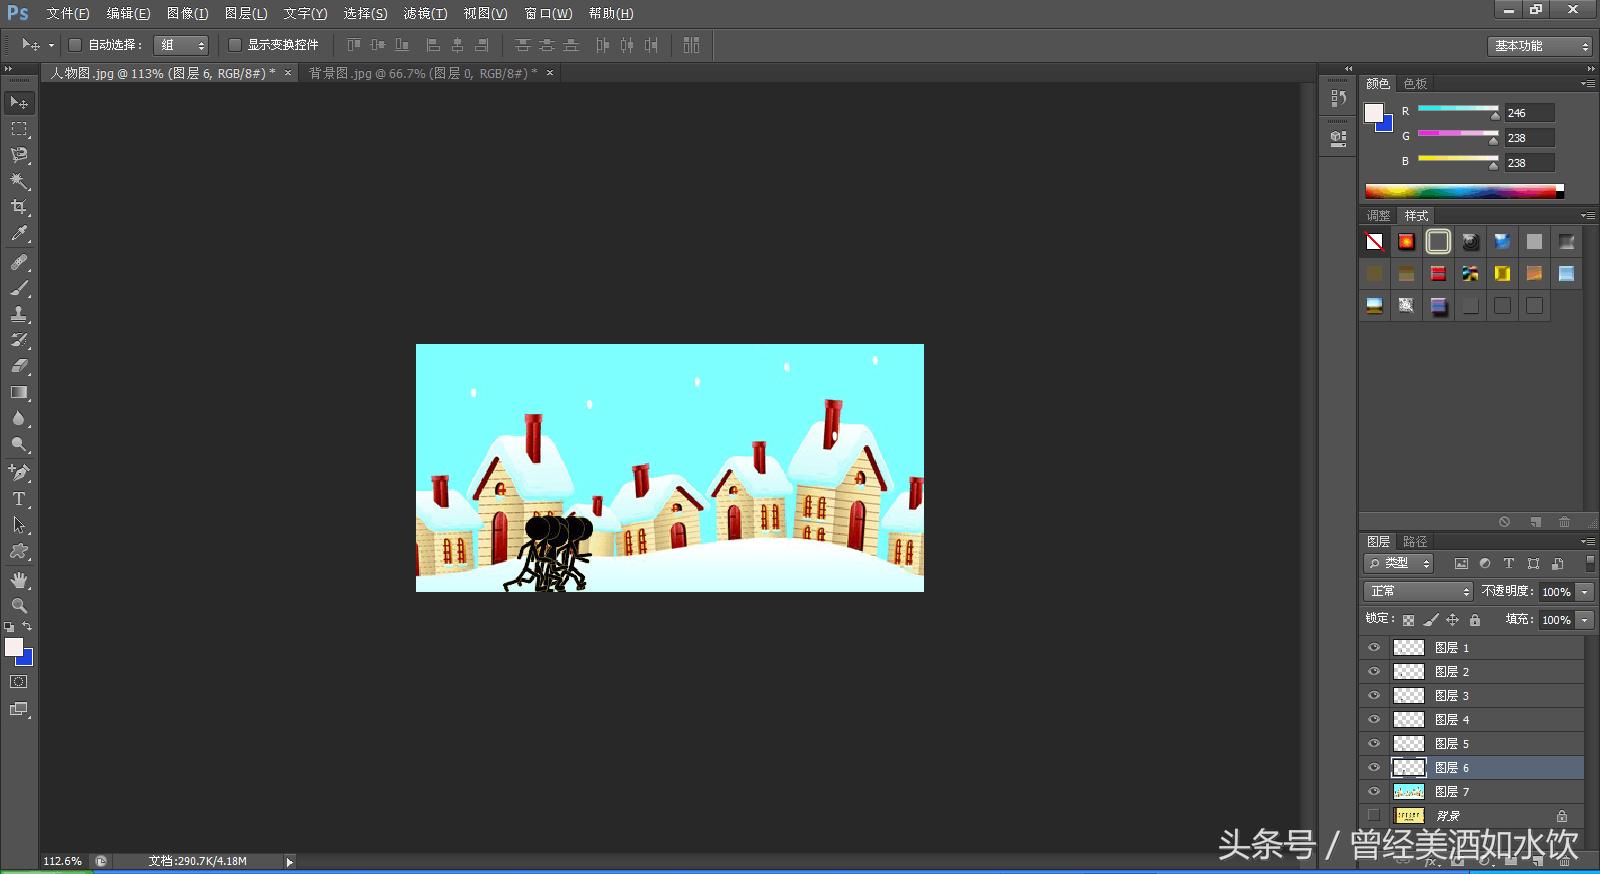Open the 滤镜 menu
1600x874 pixels.
click(x=425, y=14)
